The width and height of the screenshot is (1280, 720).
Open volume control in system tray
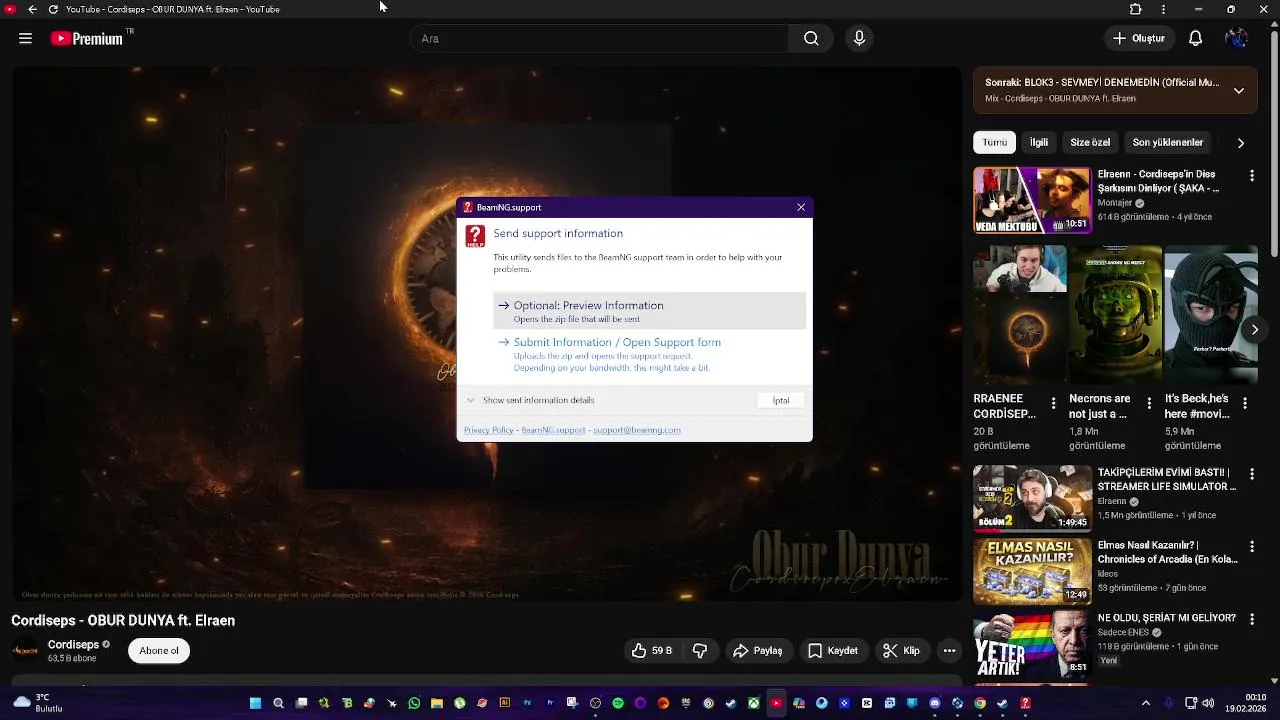point(1209,703)
